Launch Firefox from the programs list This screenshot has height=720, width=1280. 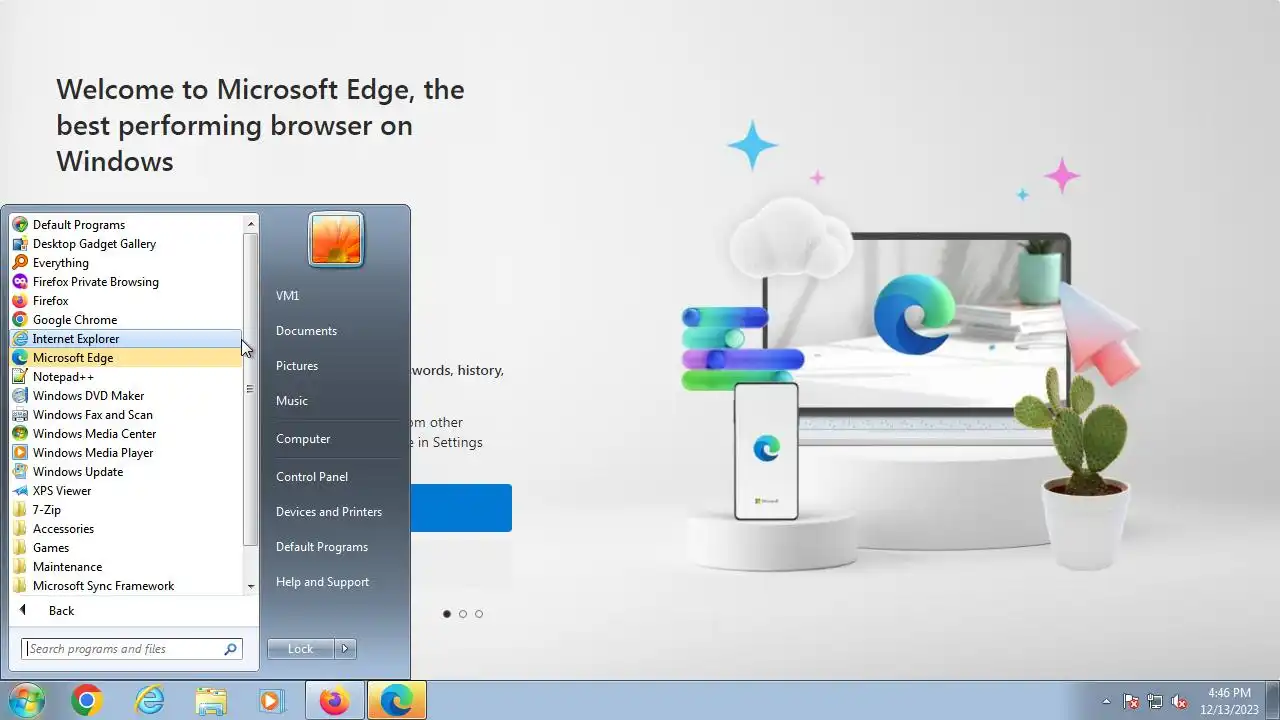[x=126, y=301]
